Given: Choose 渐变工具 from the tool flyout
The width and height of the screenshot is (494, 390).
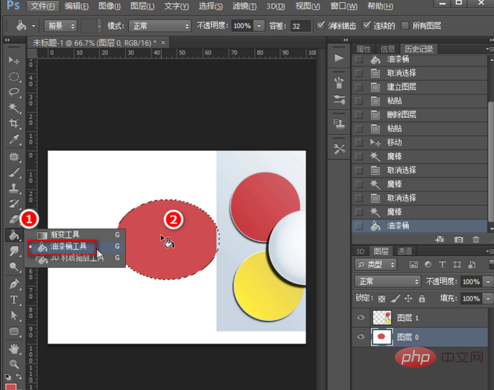Looking at the screenshot, I should pos(76,235).
